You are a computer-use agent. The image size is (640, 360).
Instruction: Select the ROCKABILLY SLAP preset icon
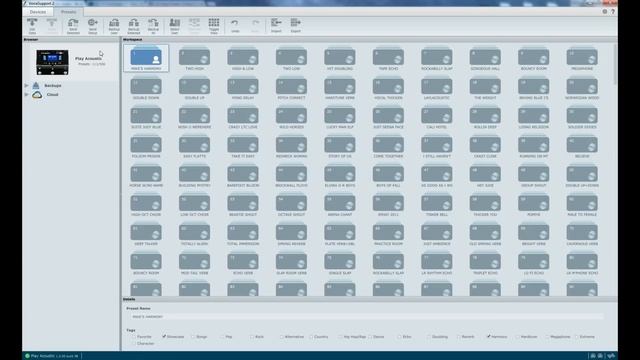[x=437, y=57]
